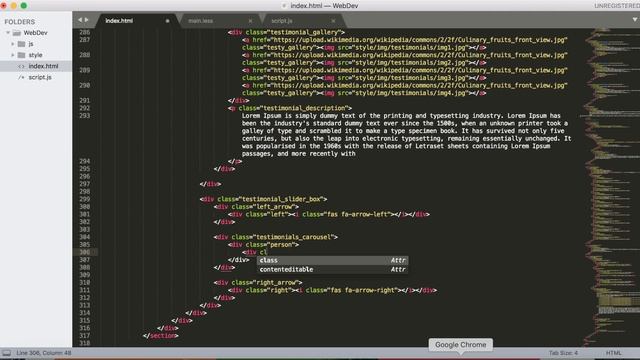Click line number 293 in gutter
The image size is (640, 360).
click(84, 116)
